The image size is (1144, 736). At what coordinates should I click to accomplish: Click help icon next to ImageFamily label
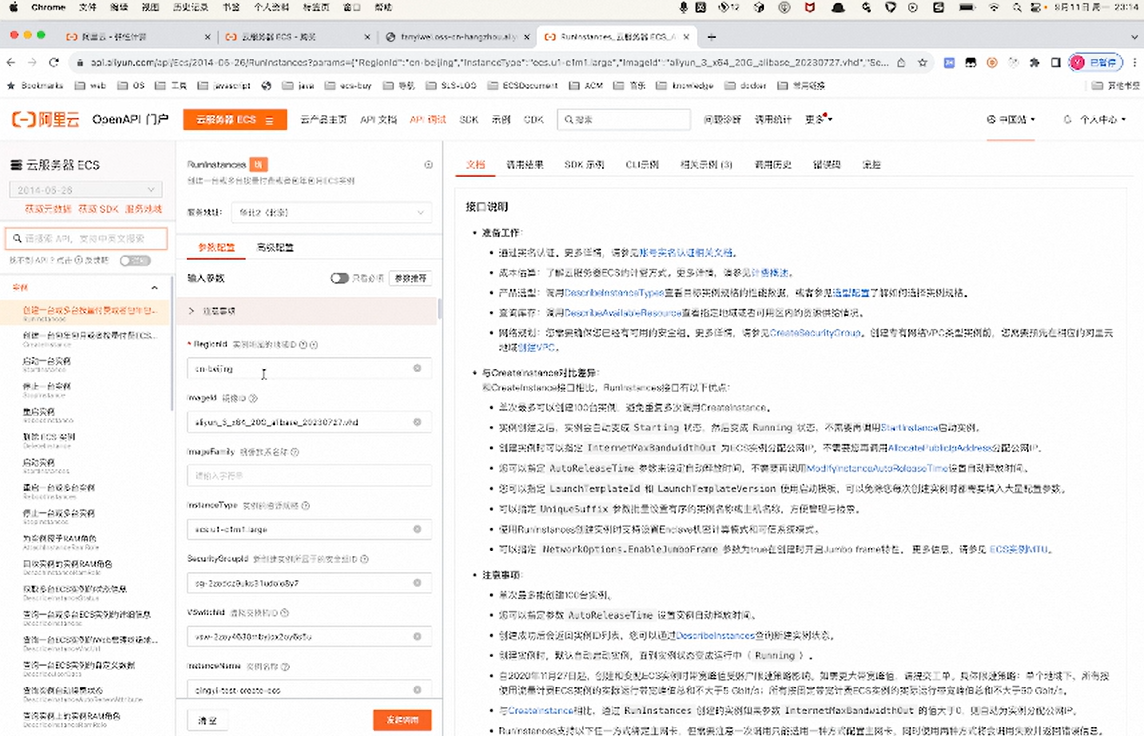tap(295, 452)
